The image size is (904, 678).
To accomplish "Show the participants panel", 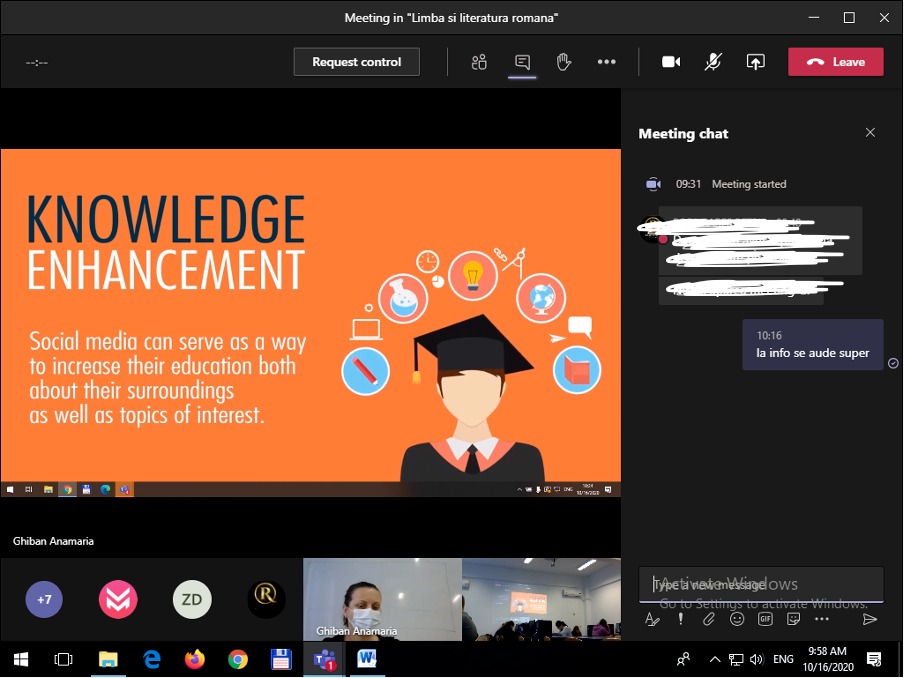I will (x=479, y=62).
